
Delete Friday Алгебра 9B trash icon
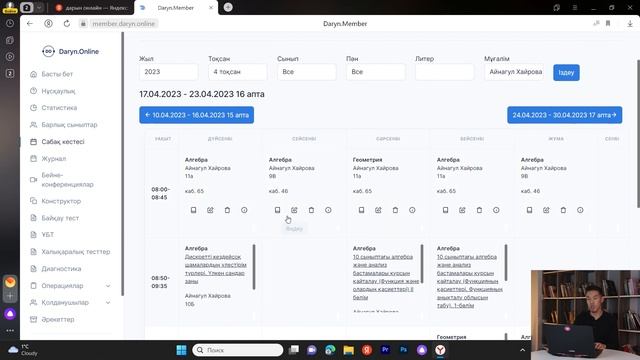pos(563,210)
